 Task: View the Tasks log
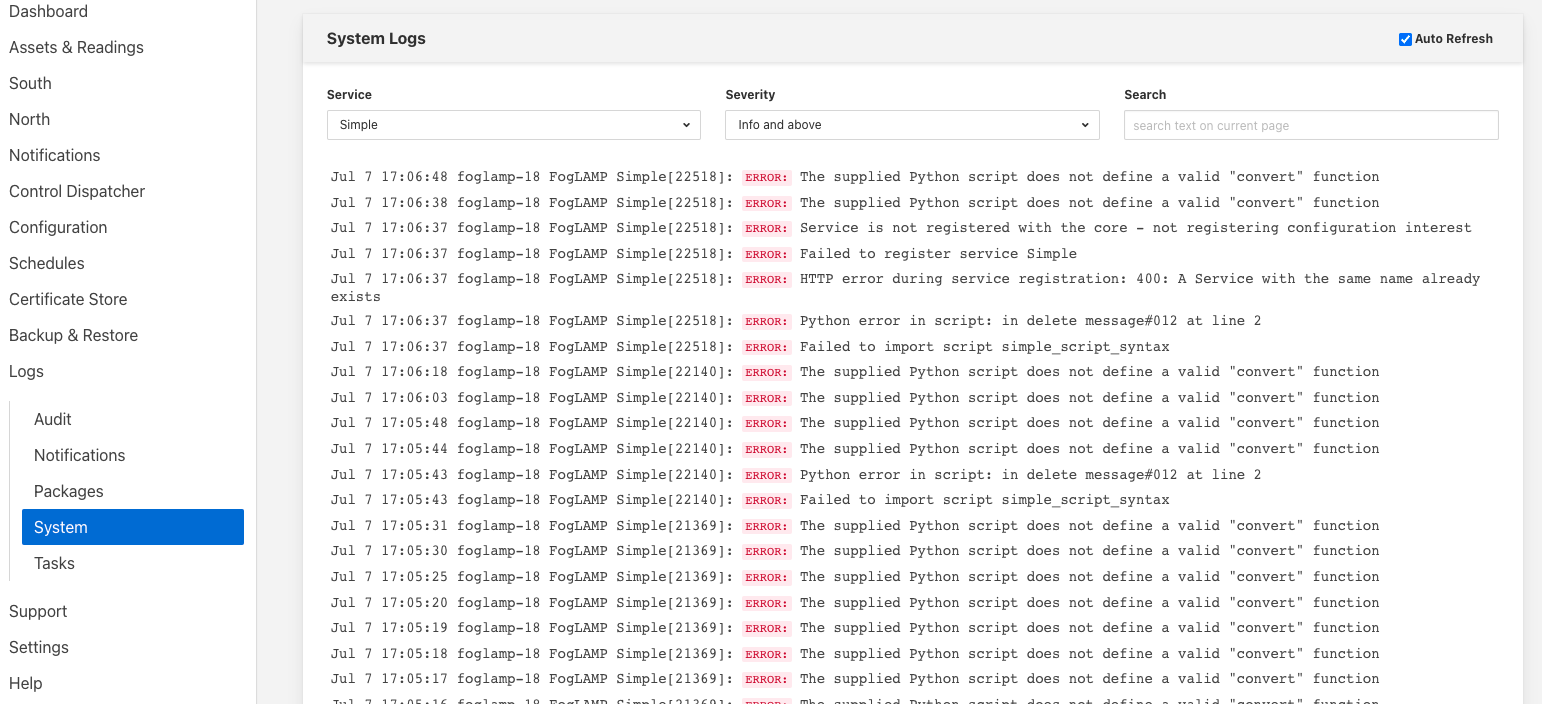click(x=54, y=563)
